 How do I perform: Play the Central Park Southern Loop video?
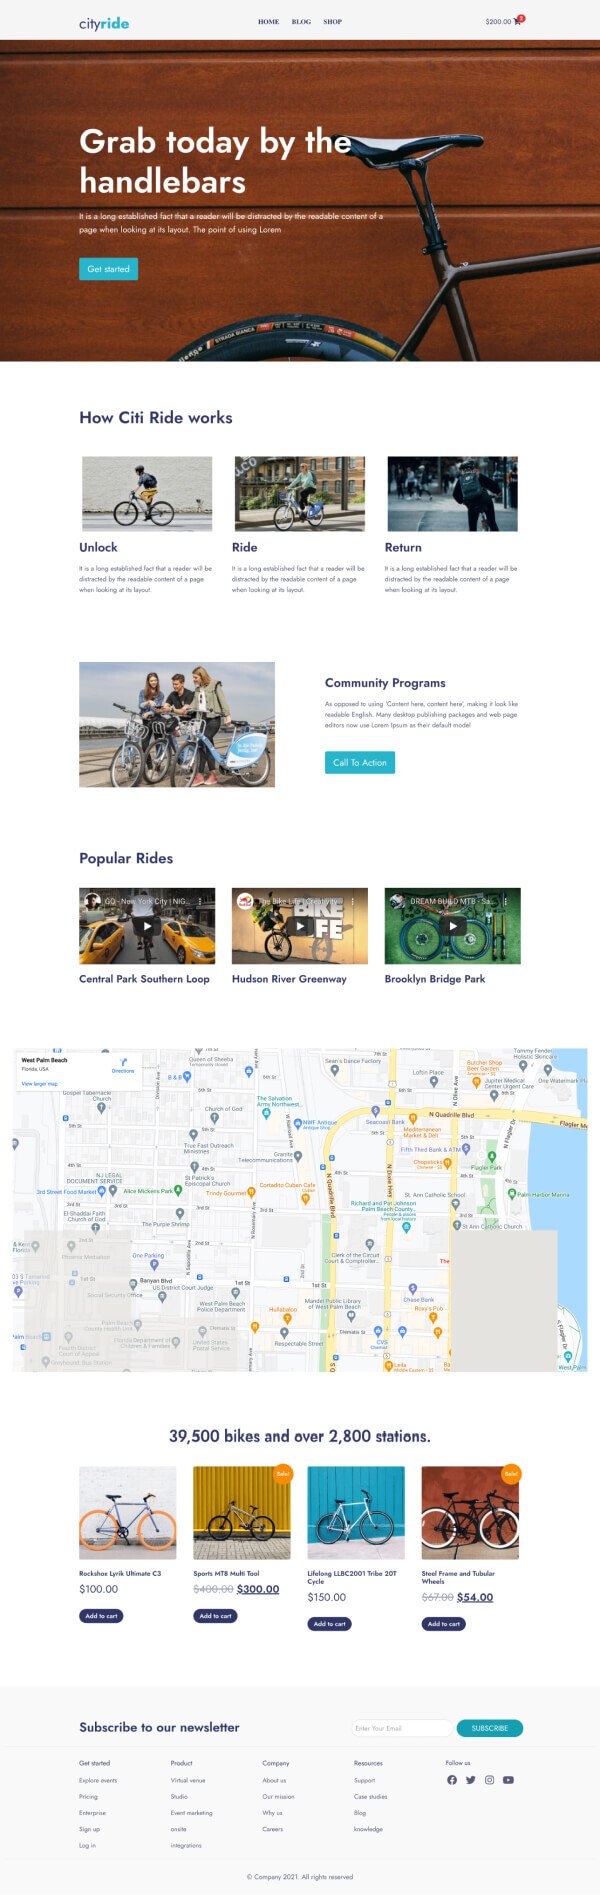[147, 926]
